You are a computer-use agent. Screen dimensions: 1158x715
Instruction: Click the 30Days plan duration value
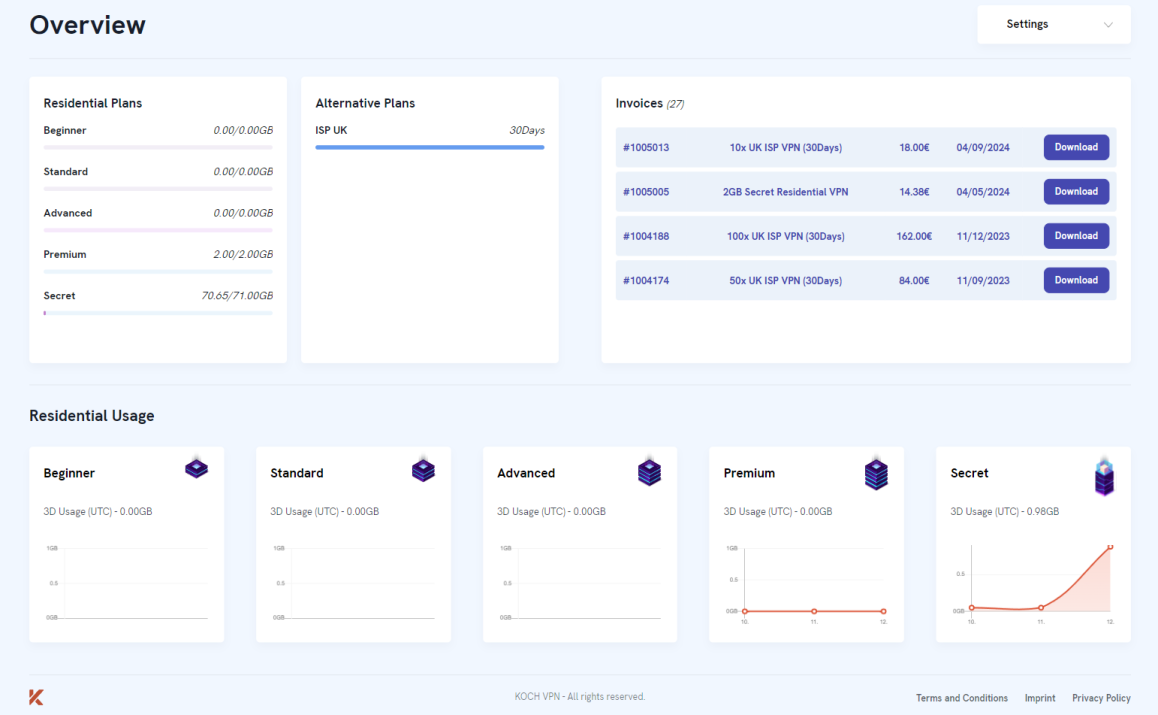click(x=527, y=130)
